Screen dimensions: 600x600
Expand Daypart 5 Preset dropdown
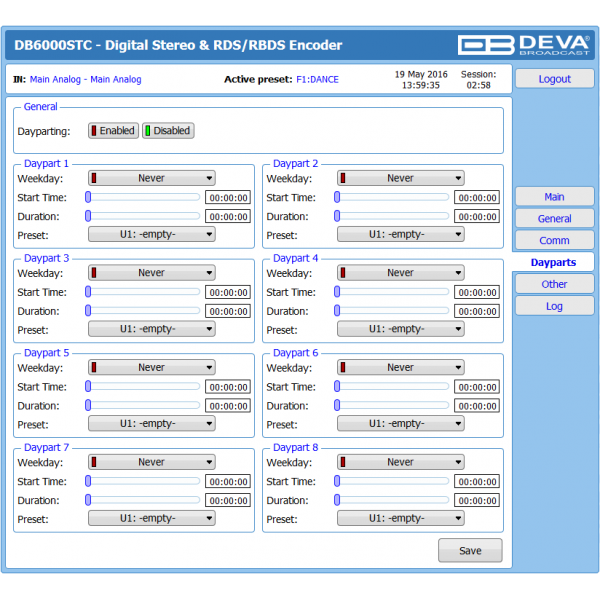pos(152,424)
